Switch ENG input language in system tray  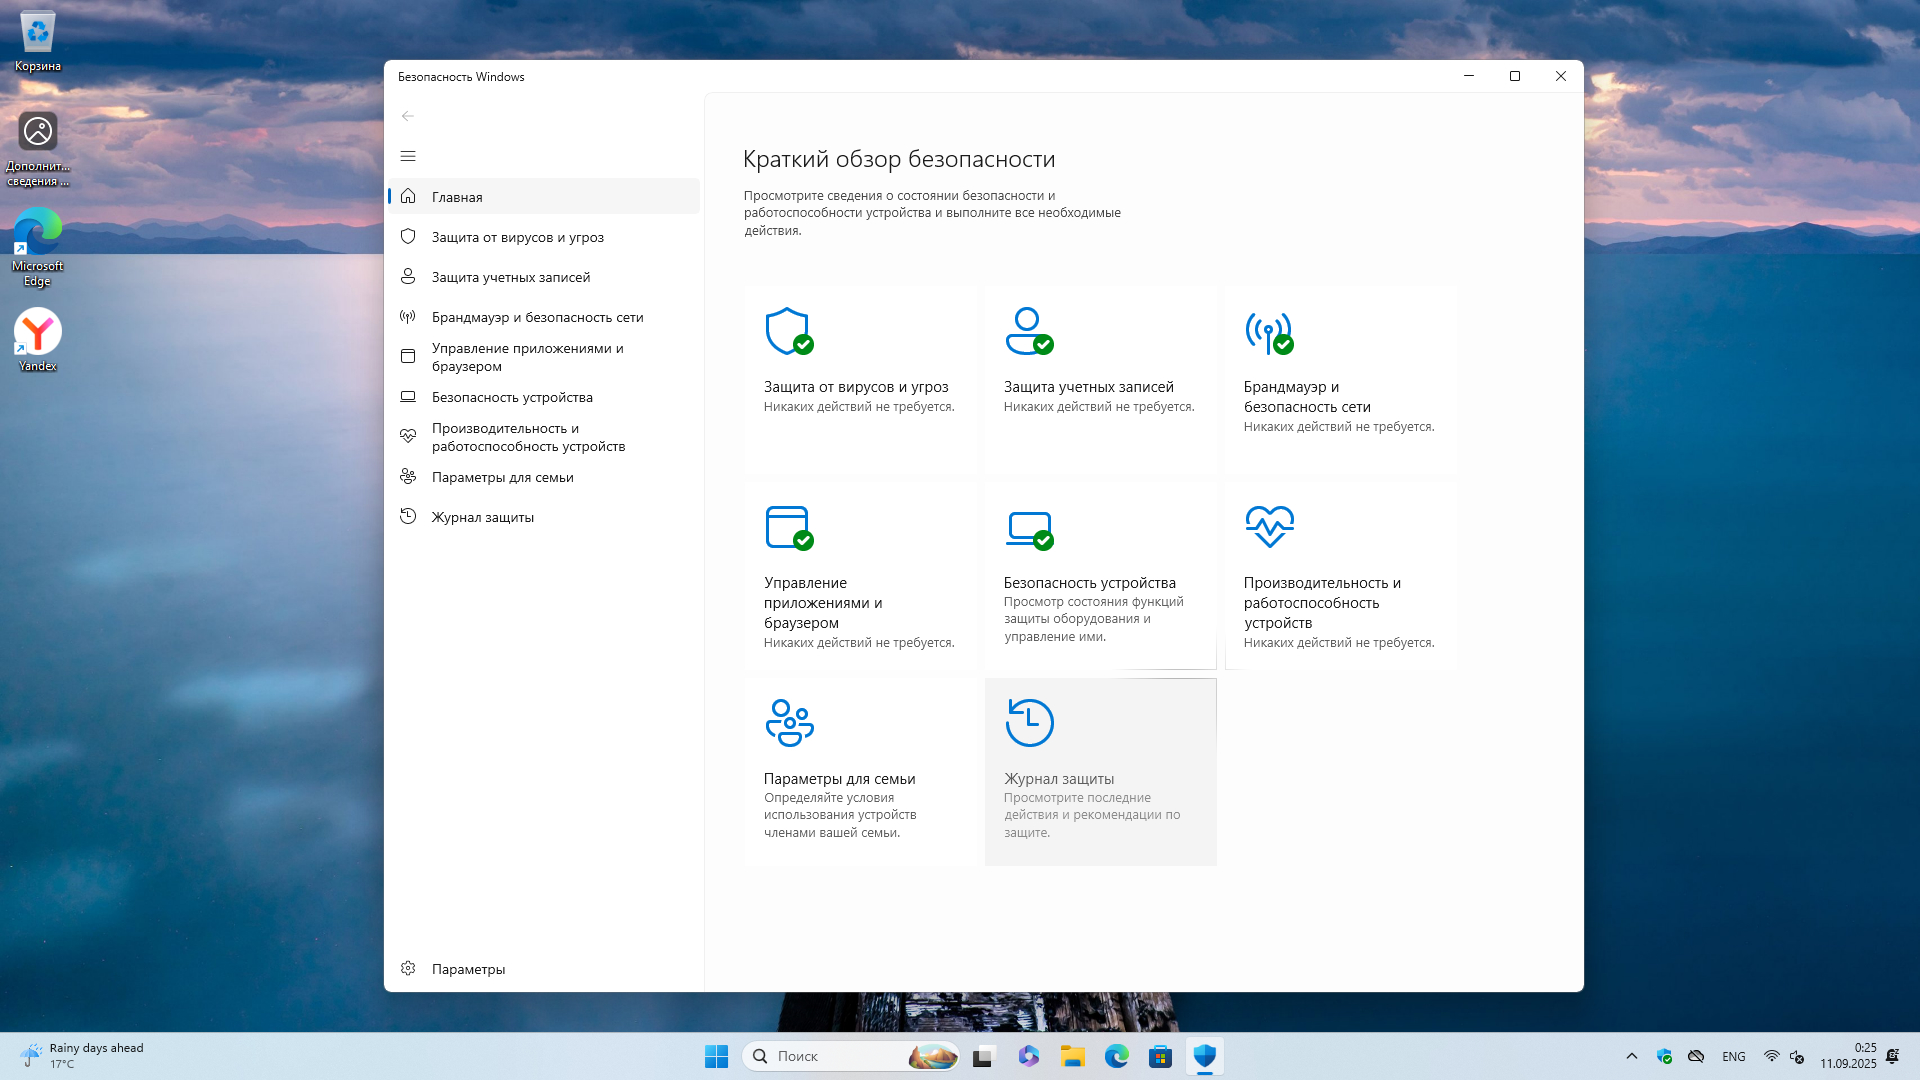click(x=1733, y=1056)
